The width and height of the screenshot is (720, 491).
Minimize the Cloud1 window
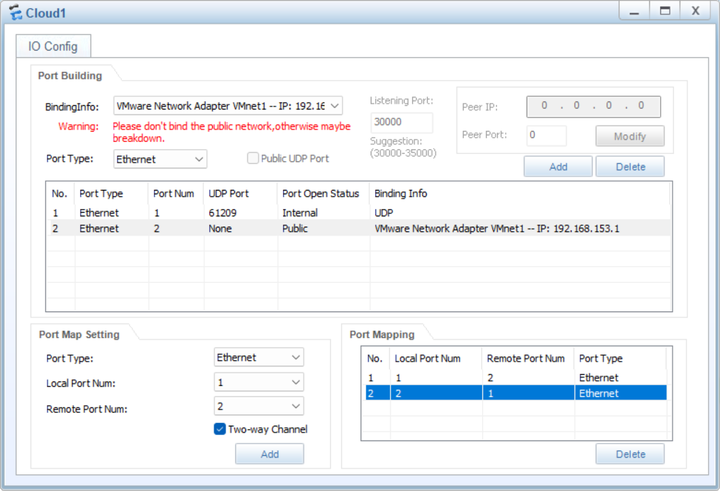click(x=632, y=10)
